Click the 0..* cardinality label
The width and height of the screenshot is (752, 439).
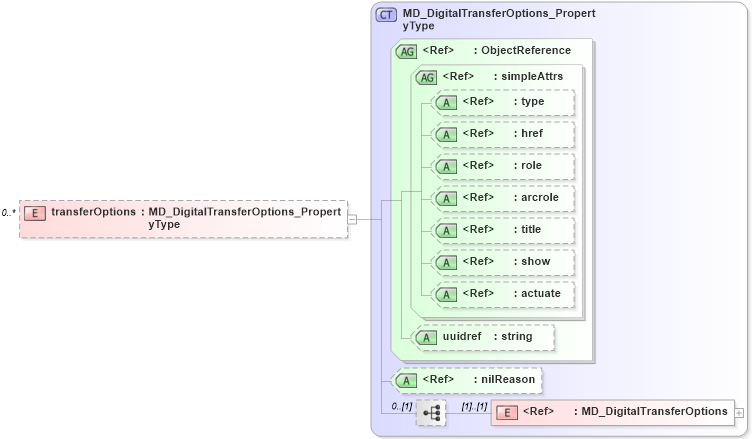click(8, 213)
